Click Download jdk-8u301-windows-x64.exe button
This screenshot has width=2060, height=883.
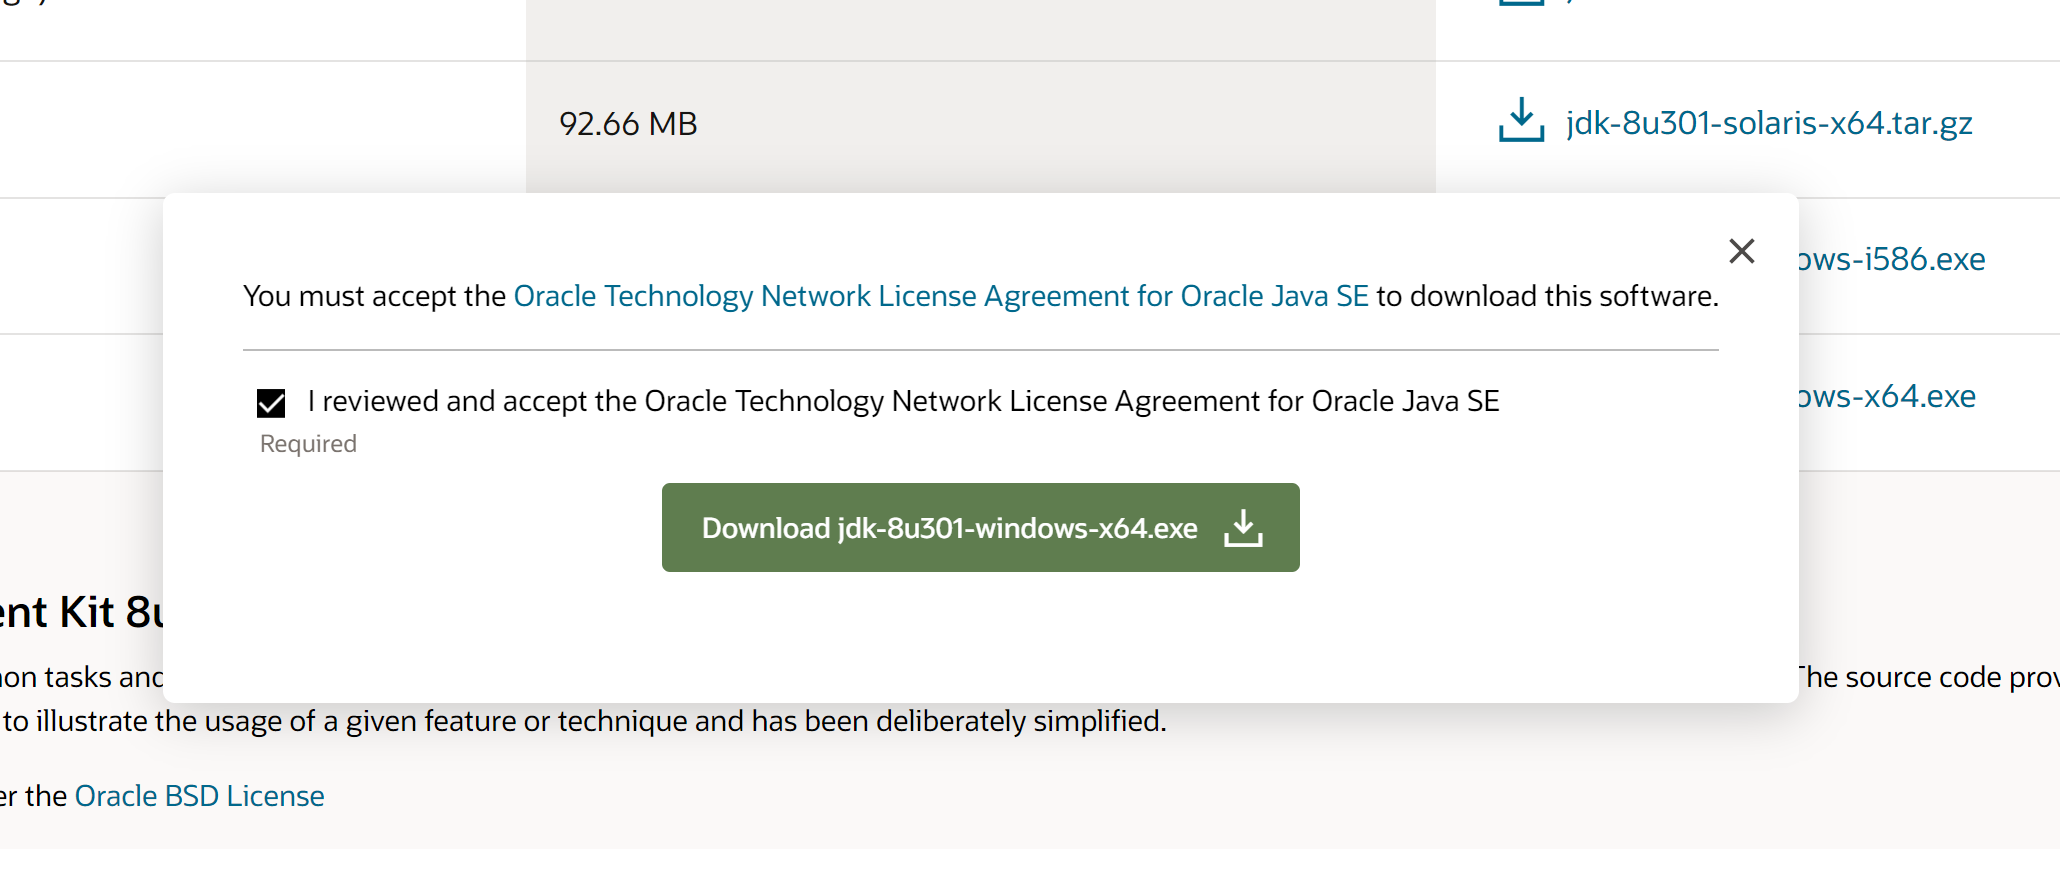point(980,528)
